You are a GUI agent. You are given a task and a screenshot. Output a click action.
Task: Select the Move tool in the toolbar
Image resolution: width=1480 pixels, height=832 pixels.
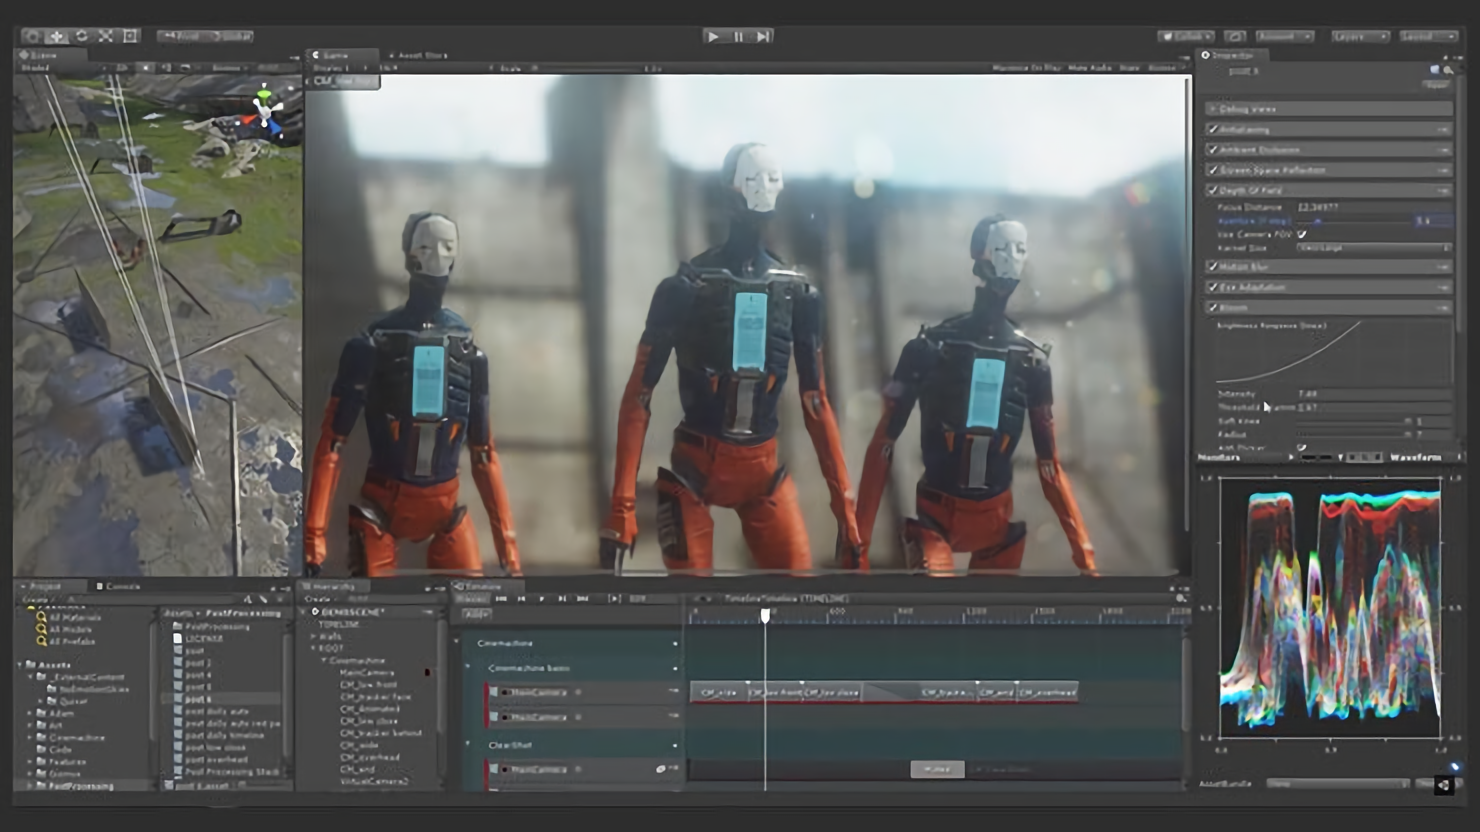[57, 36]
